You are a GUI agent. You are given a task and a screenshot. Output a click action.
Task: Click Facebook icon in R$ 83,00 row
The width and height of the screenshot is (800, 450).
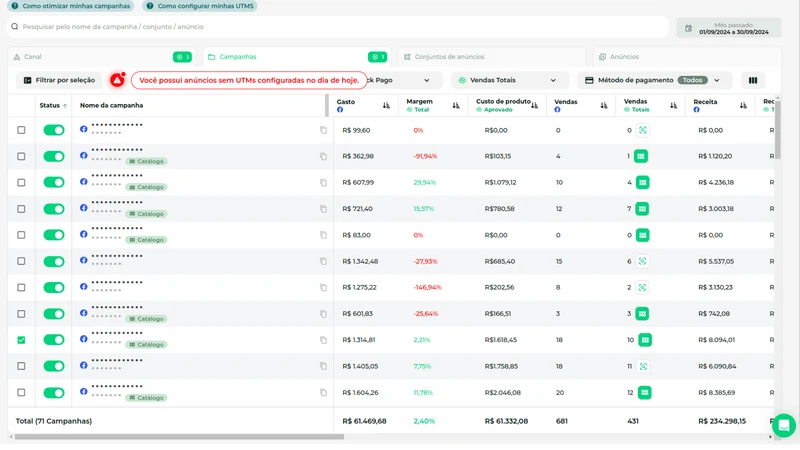click(x=84, y=234)
